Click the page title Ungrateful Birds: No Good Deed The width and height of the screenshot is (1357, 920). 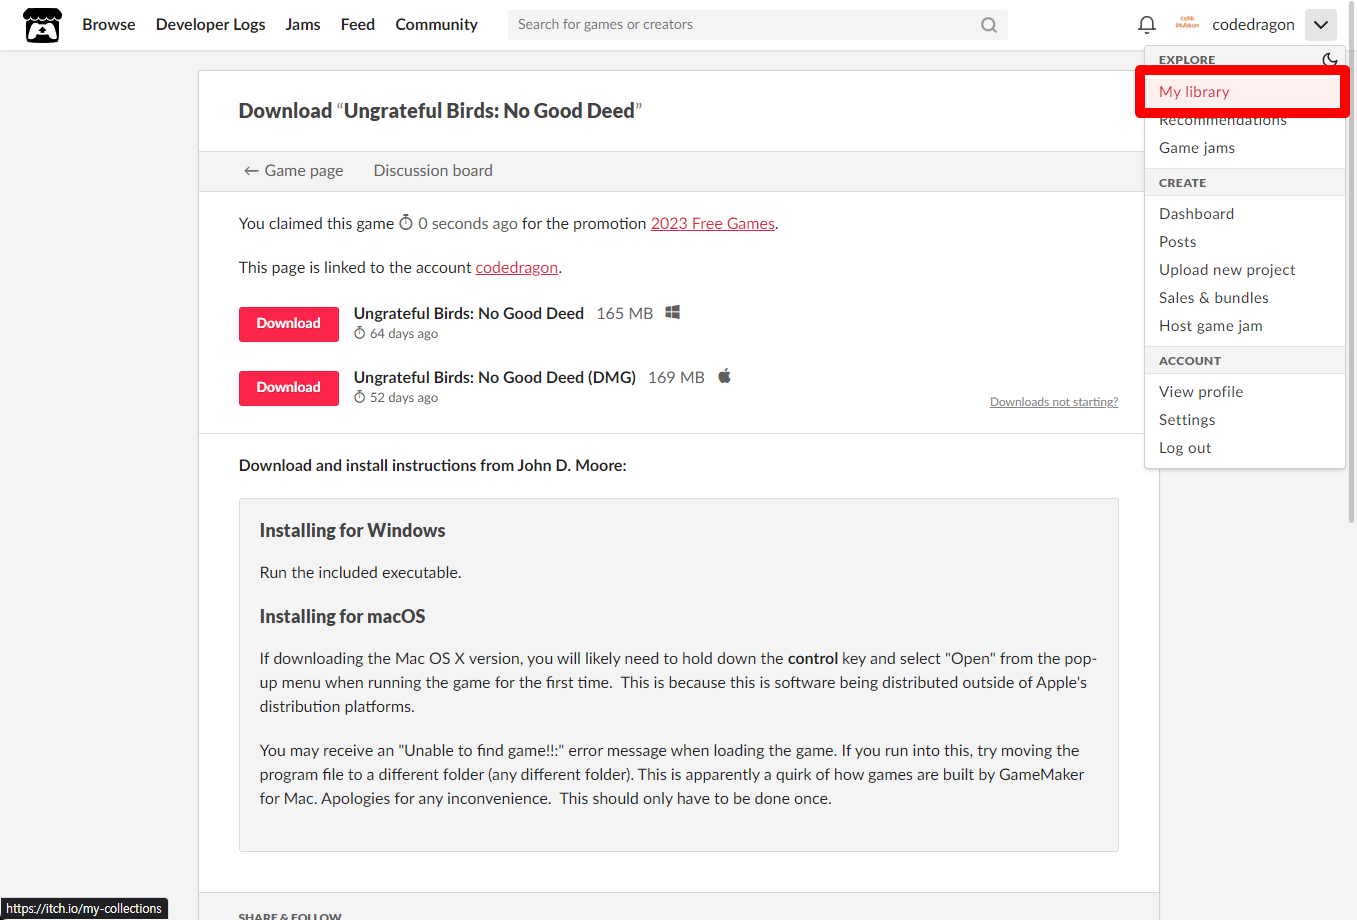[489, 111]
